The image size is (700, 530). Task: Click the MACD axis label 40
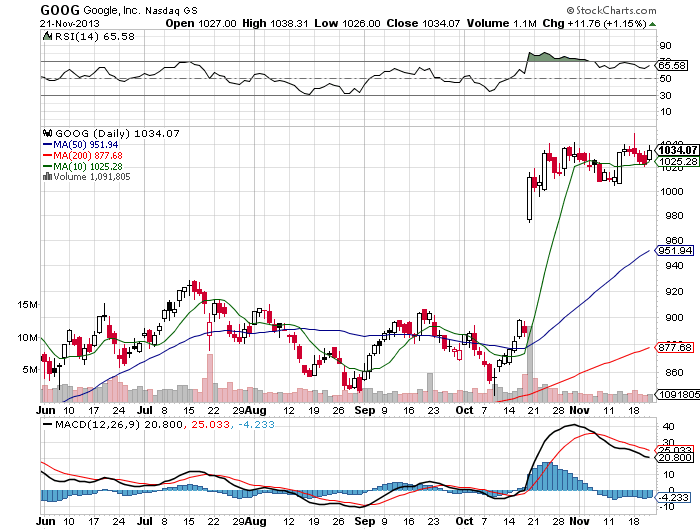[x=668, y=426]
